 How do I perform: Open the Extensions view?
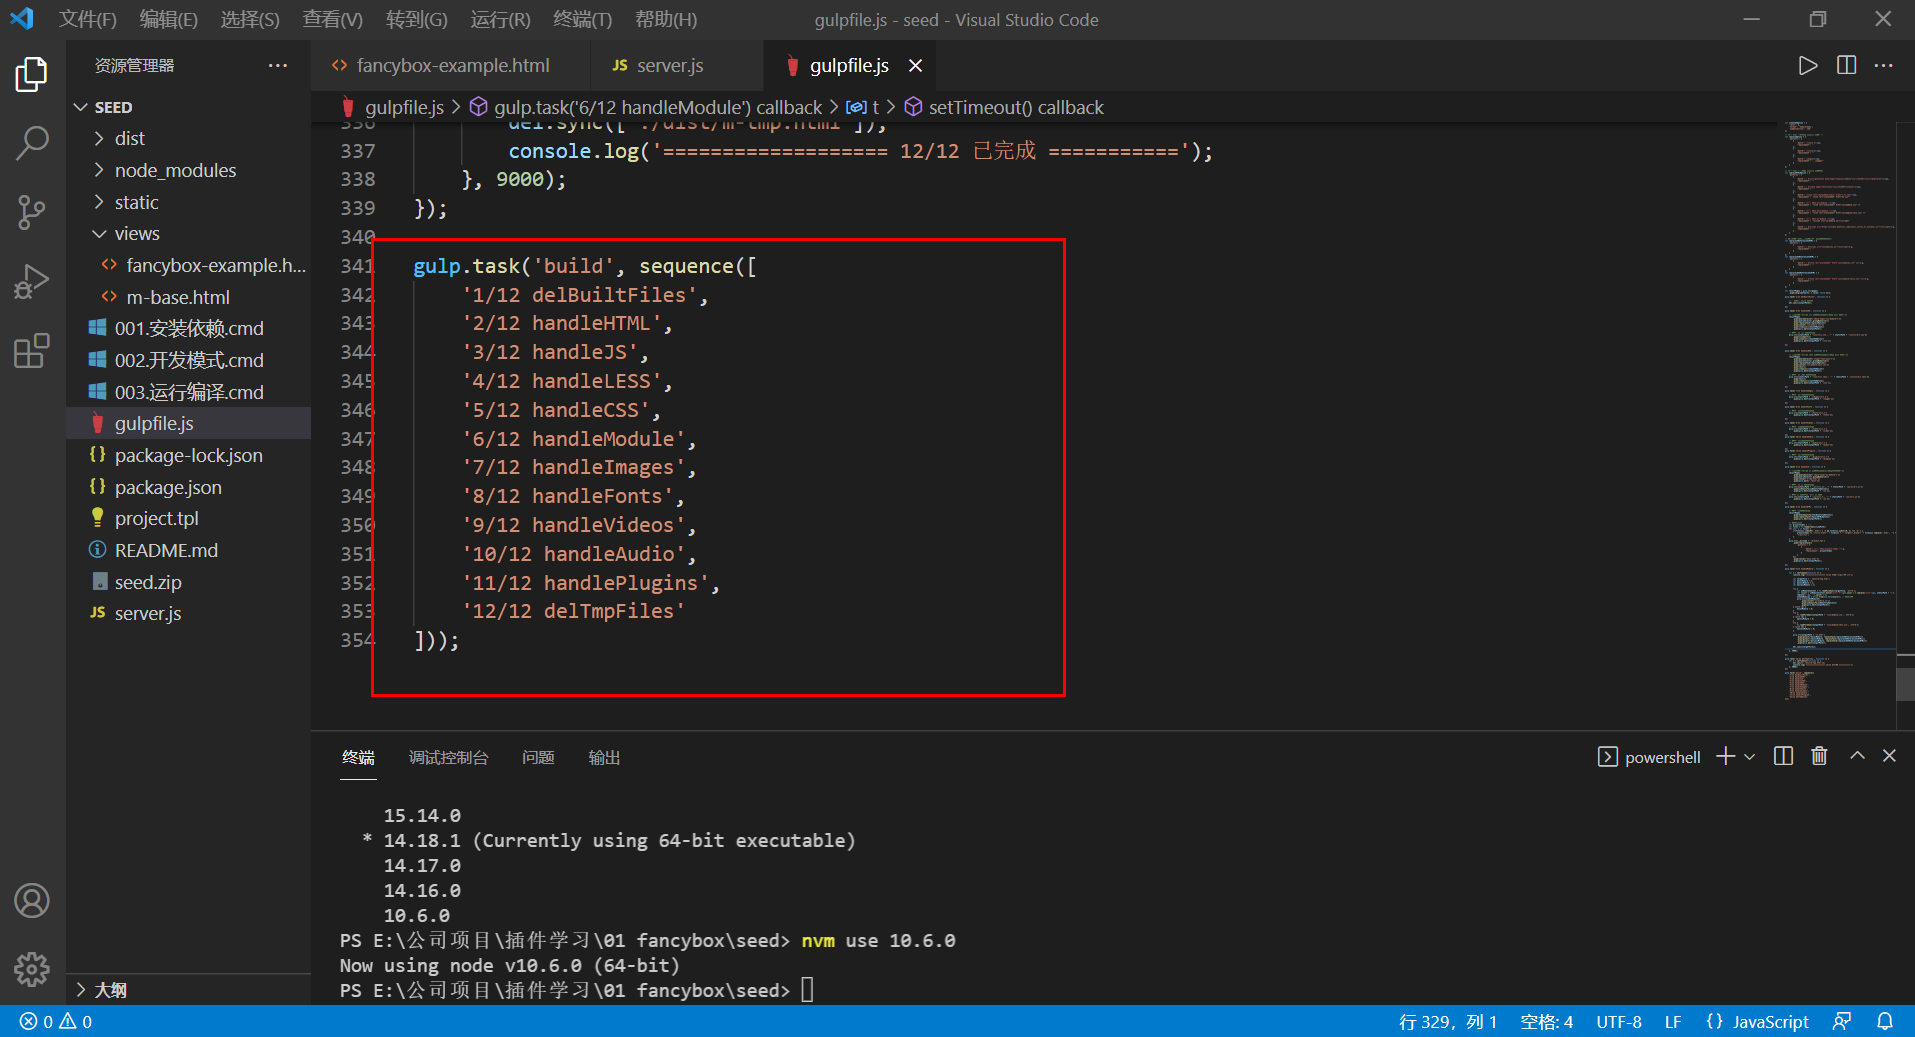coord(32,350)
